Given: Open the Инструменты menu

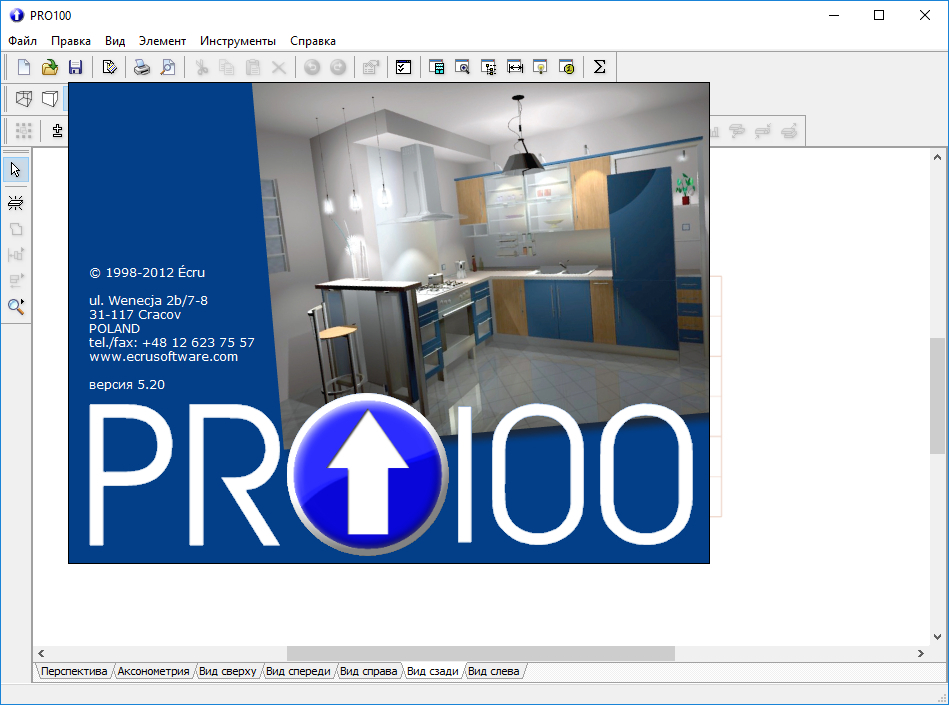Looking at the screenshot, I should (237, 41).
